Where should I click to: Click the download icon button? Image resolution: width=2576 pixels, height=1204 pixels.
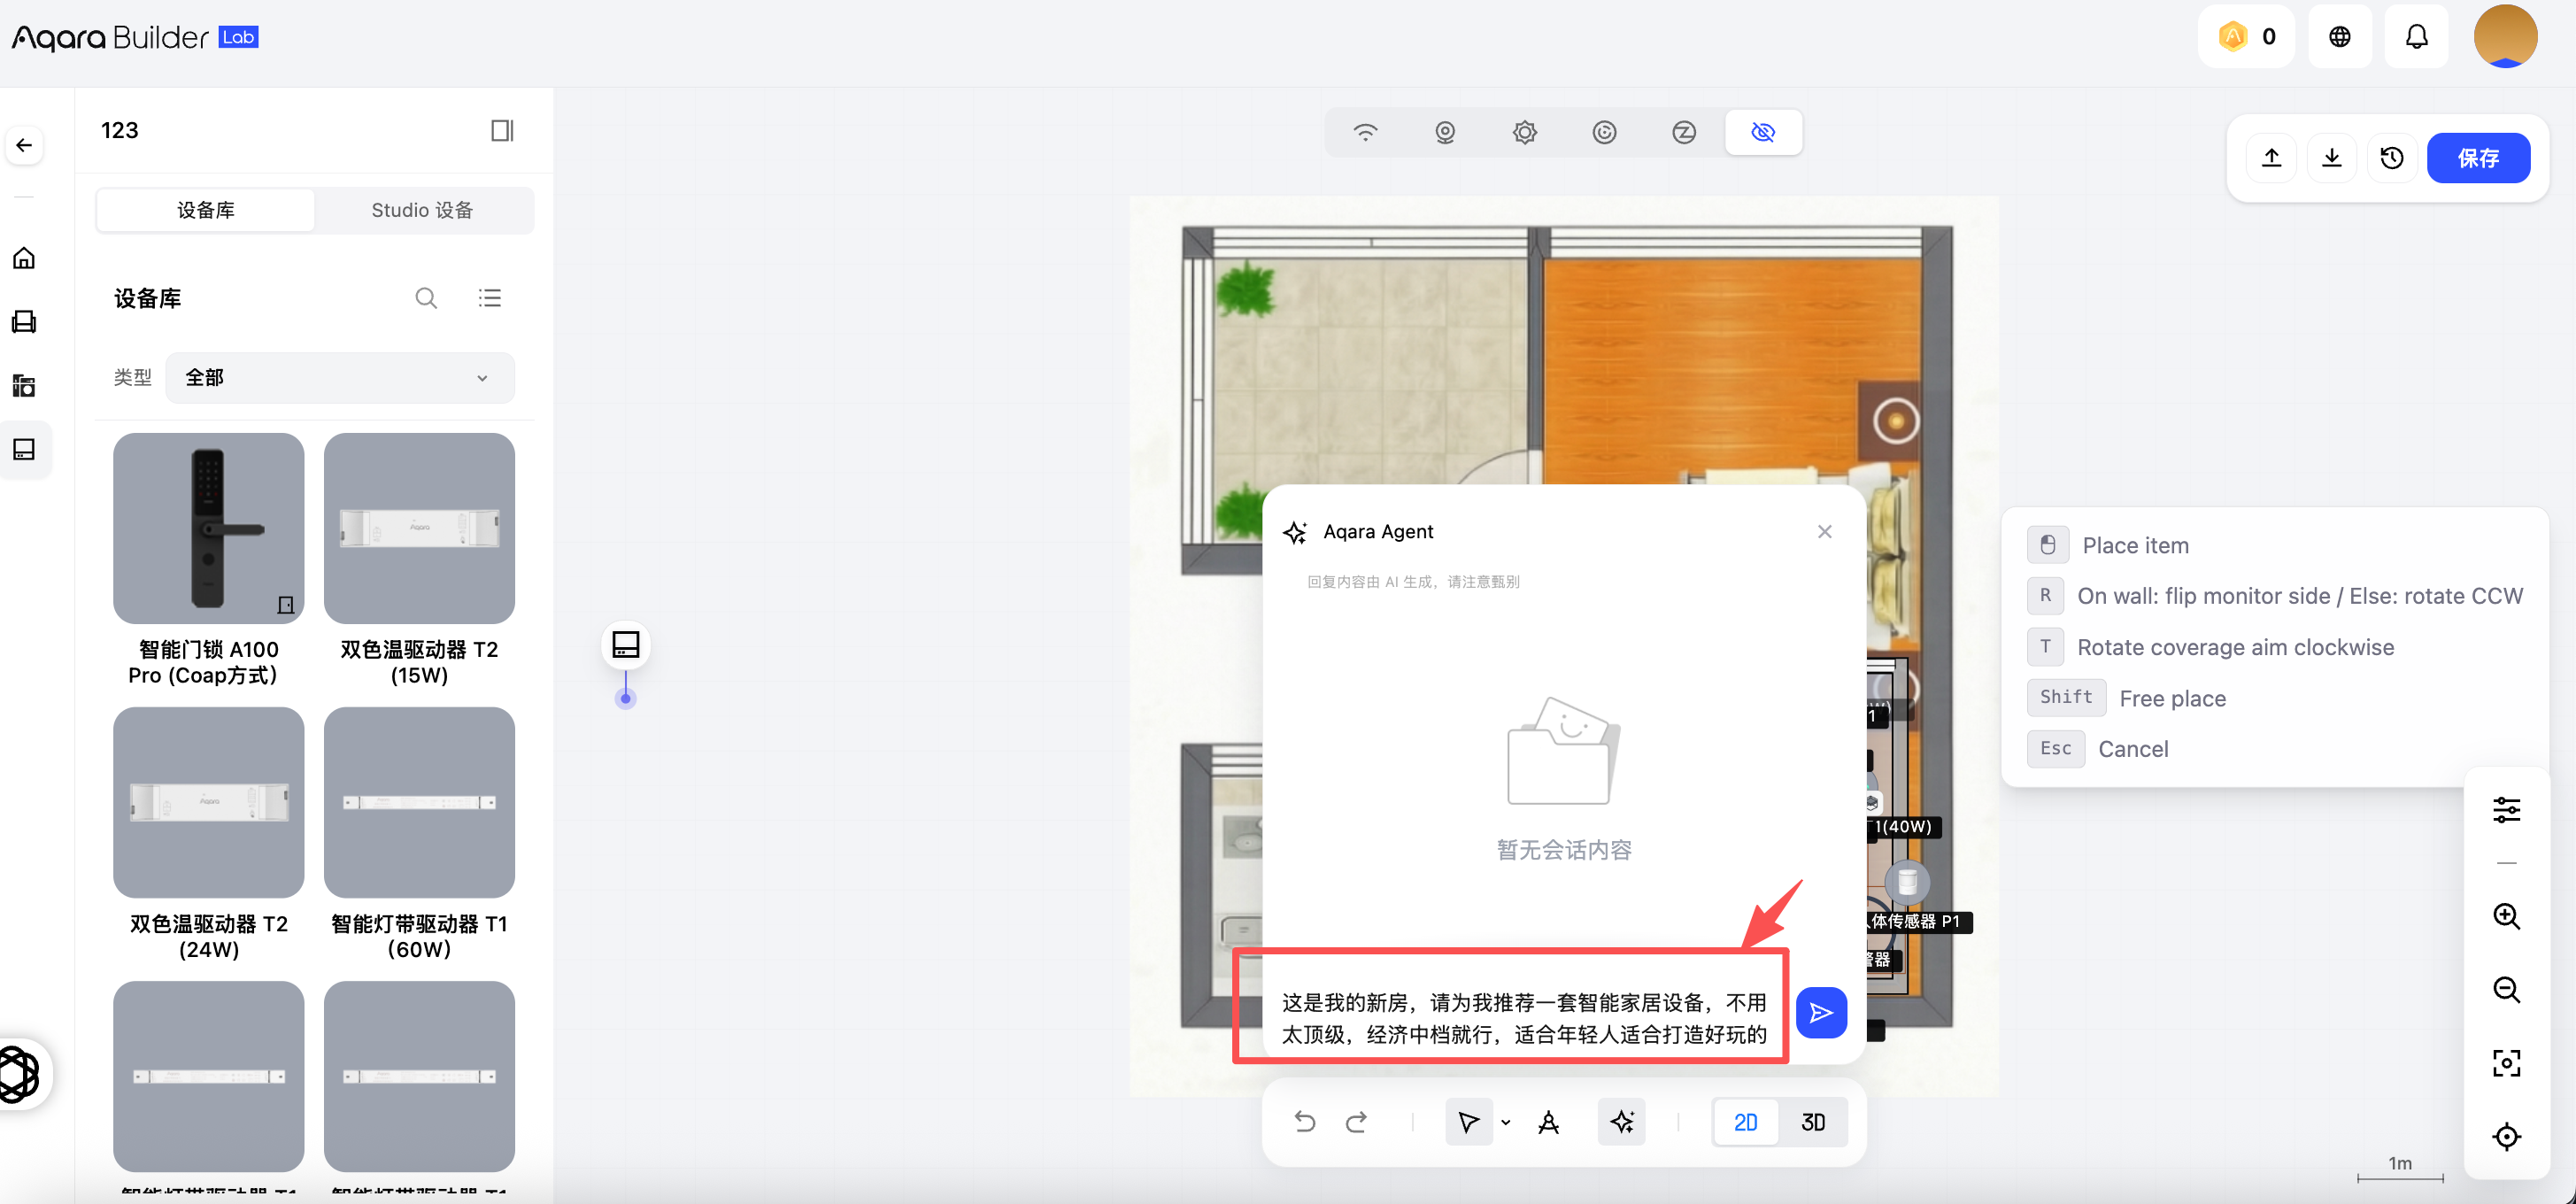(2332, 158)
